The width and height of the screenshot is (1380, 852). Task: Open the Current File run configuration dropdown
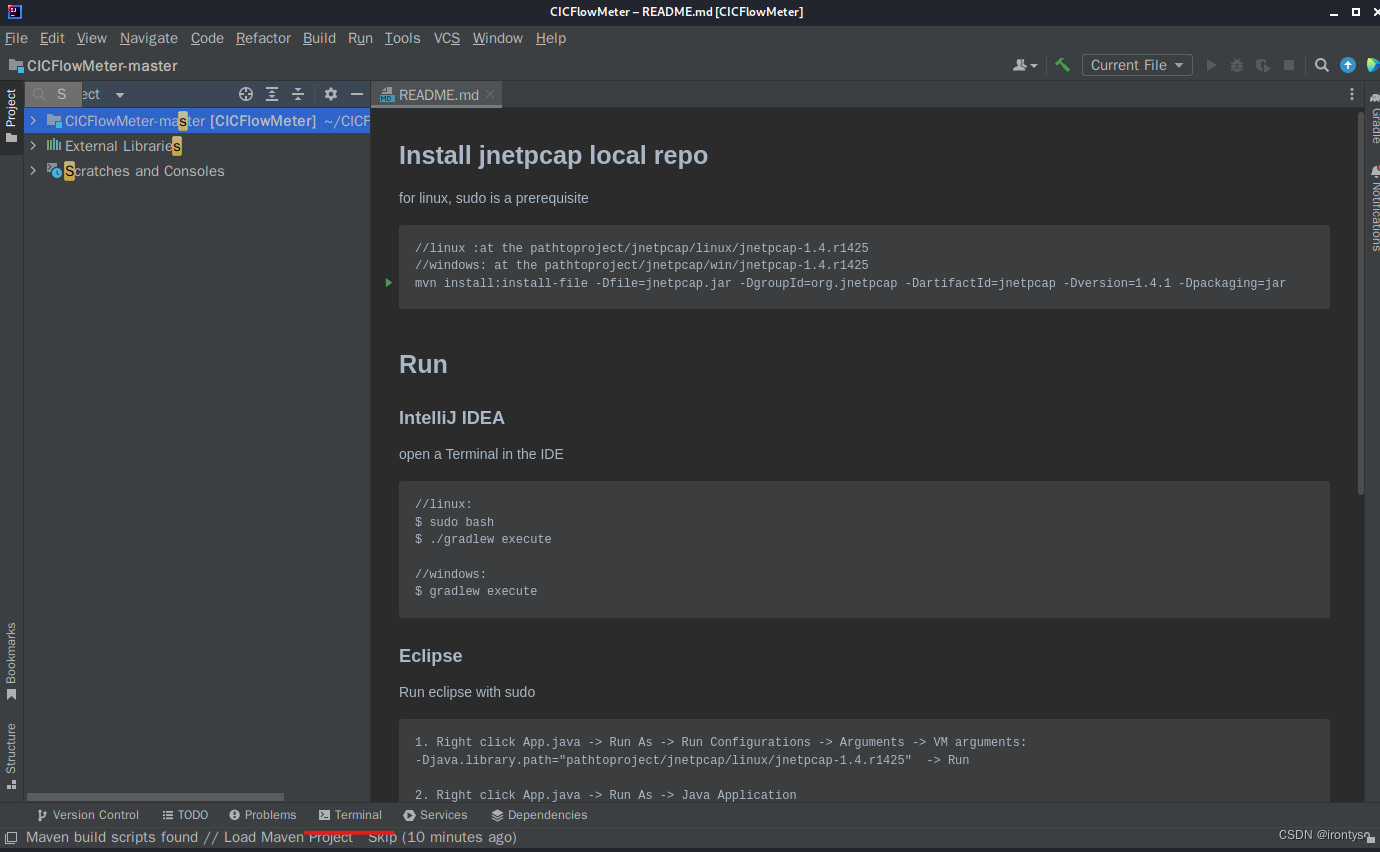(x=1137, y=64)
